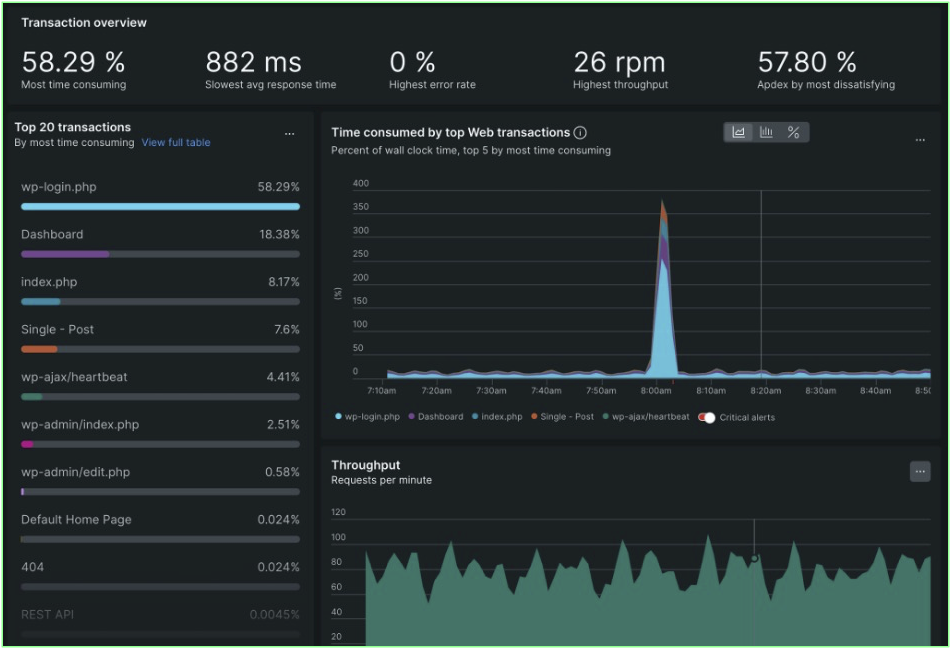Switch to the bar chart view icon

tap(766, 131)
